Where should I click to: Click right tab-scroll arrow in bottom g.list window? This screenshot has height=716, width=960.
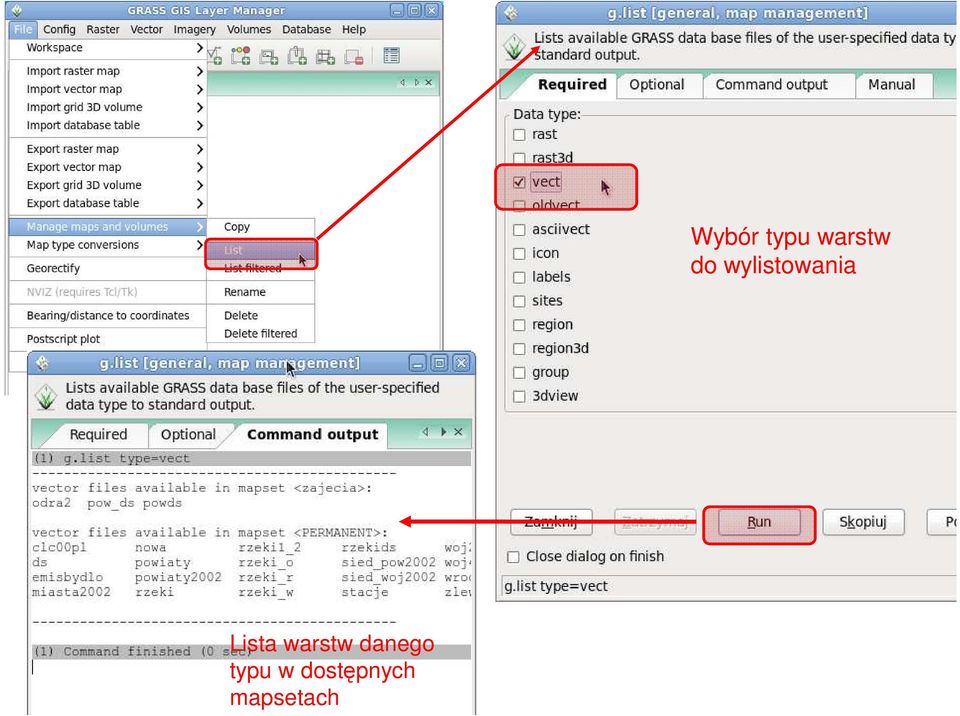point(443,432)
